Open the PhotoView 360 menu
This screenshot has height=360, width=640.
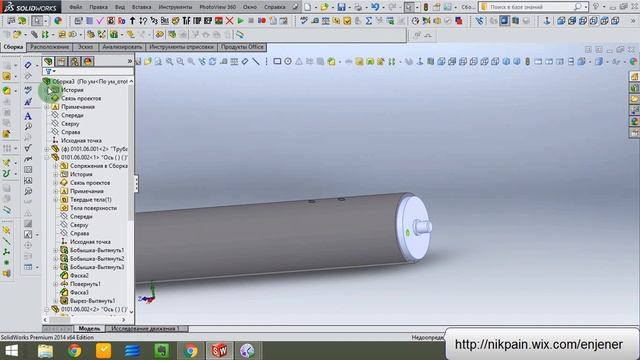[218, 7]
